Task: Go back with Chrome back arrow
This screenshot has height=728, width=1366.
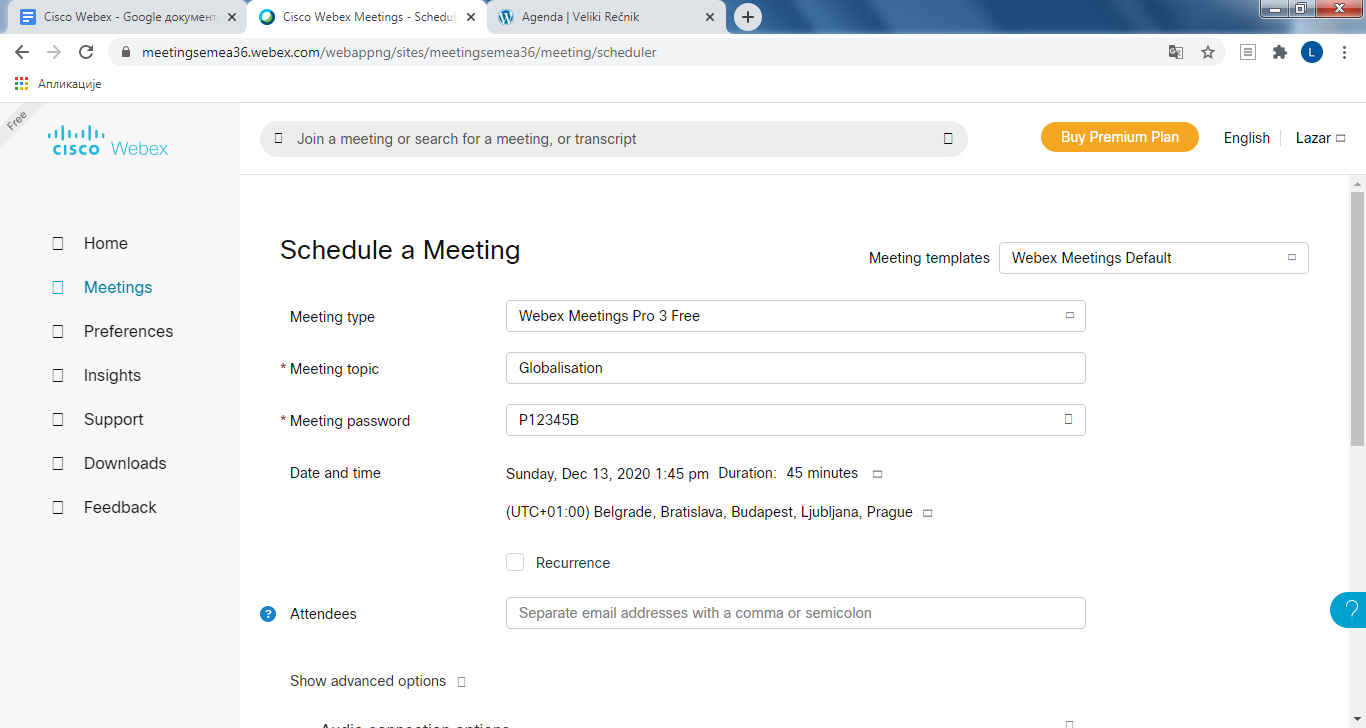Action: coord(22,52)
